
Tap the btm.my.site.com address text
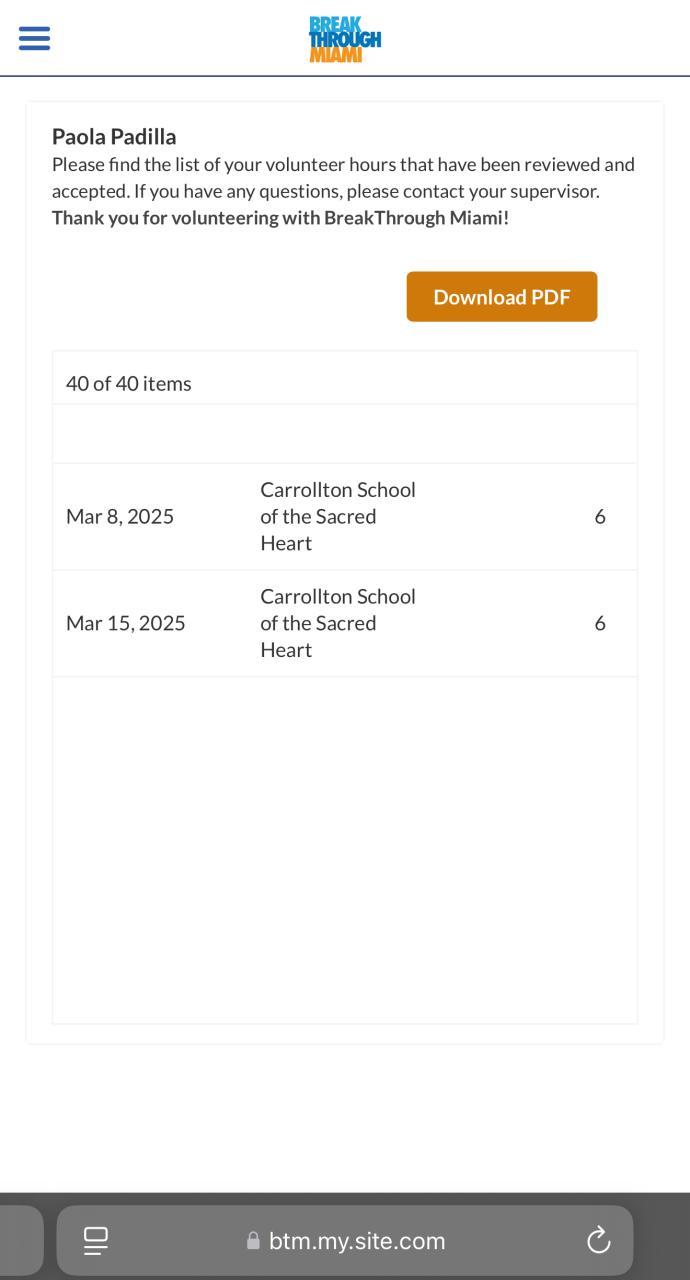click(x=357, y=1241)
